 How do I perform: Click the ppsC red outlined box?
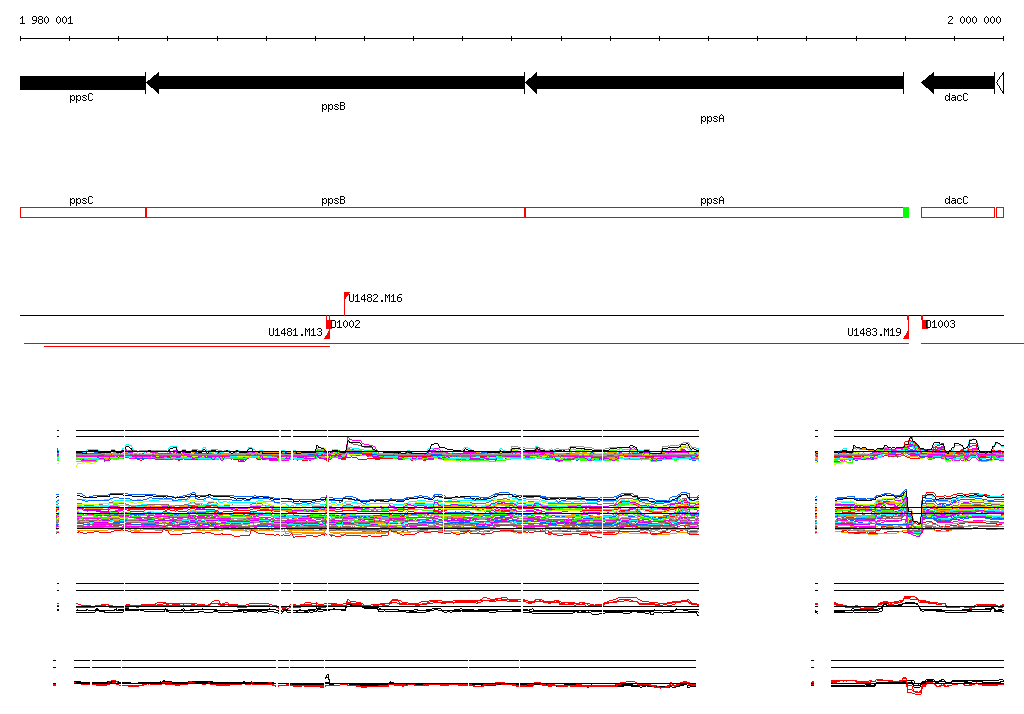pos(83,212)
